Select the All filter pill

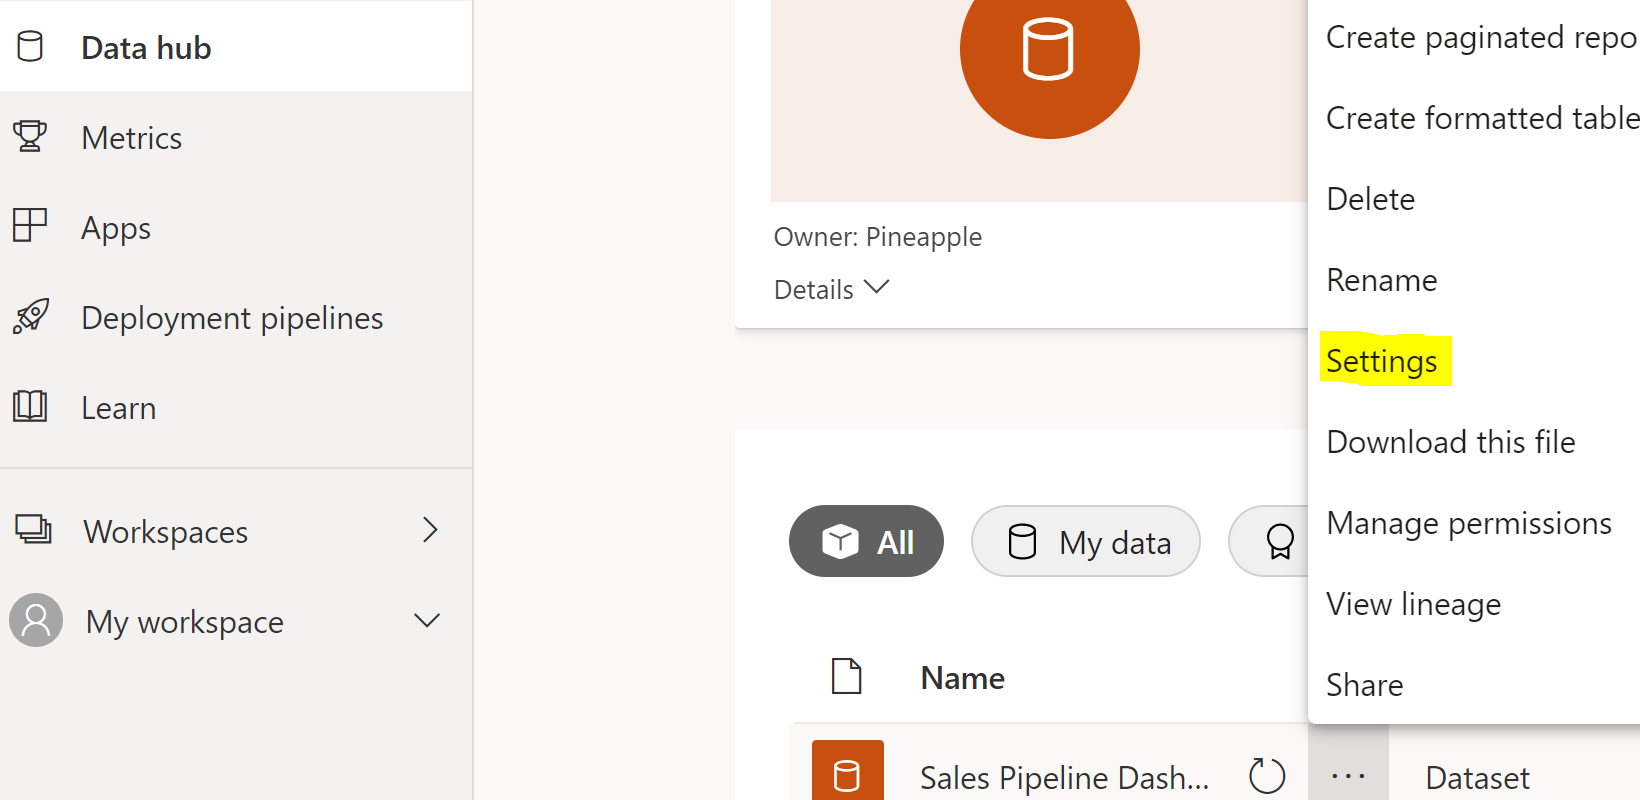[x=866, y=541]
